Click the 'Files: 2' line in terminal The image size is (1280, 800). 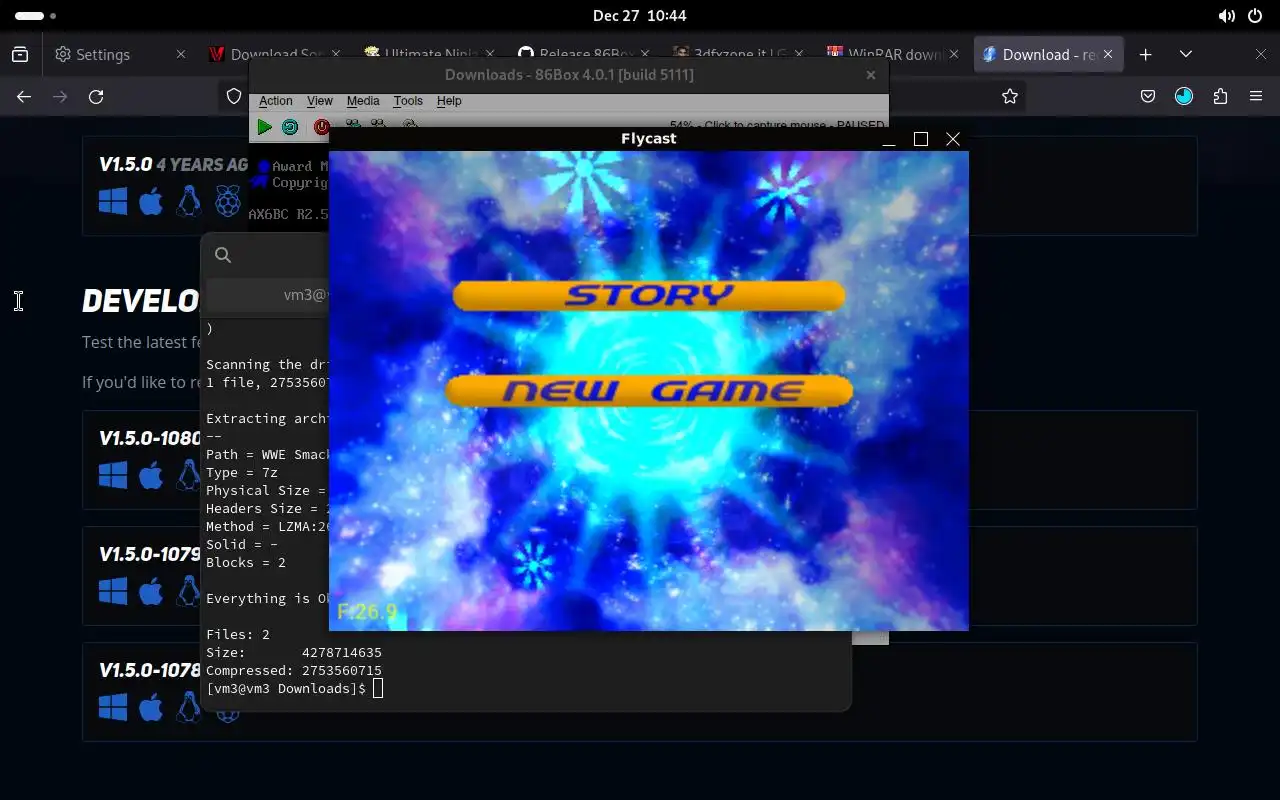(238, 634)
